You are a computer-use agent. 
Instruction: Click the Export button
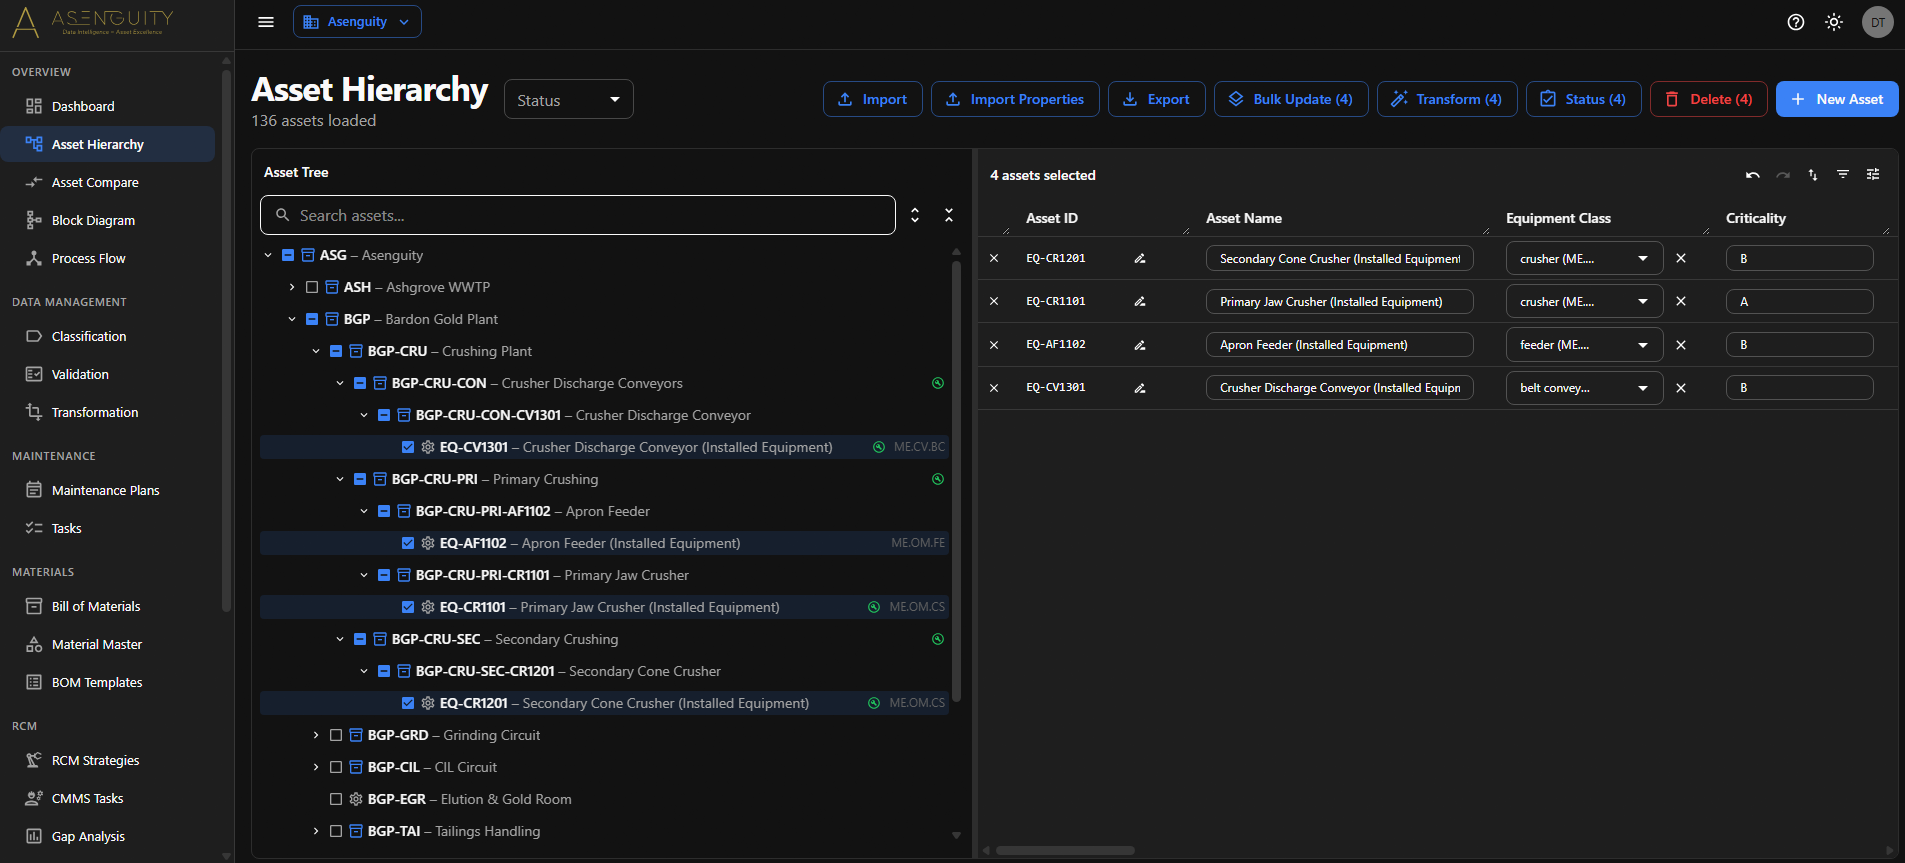(1157, 99)
